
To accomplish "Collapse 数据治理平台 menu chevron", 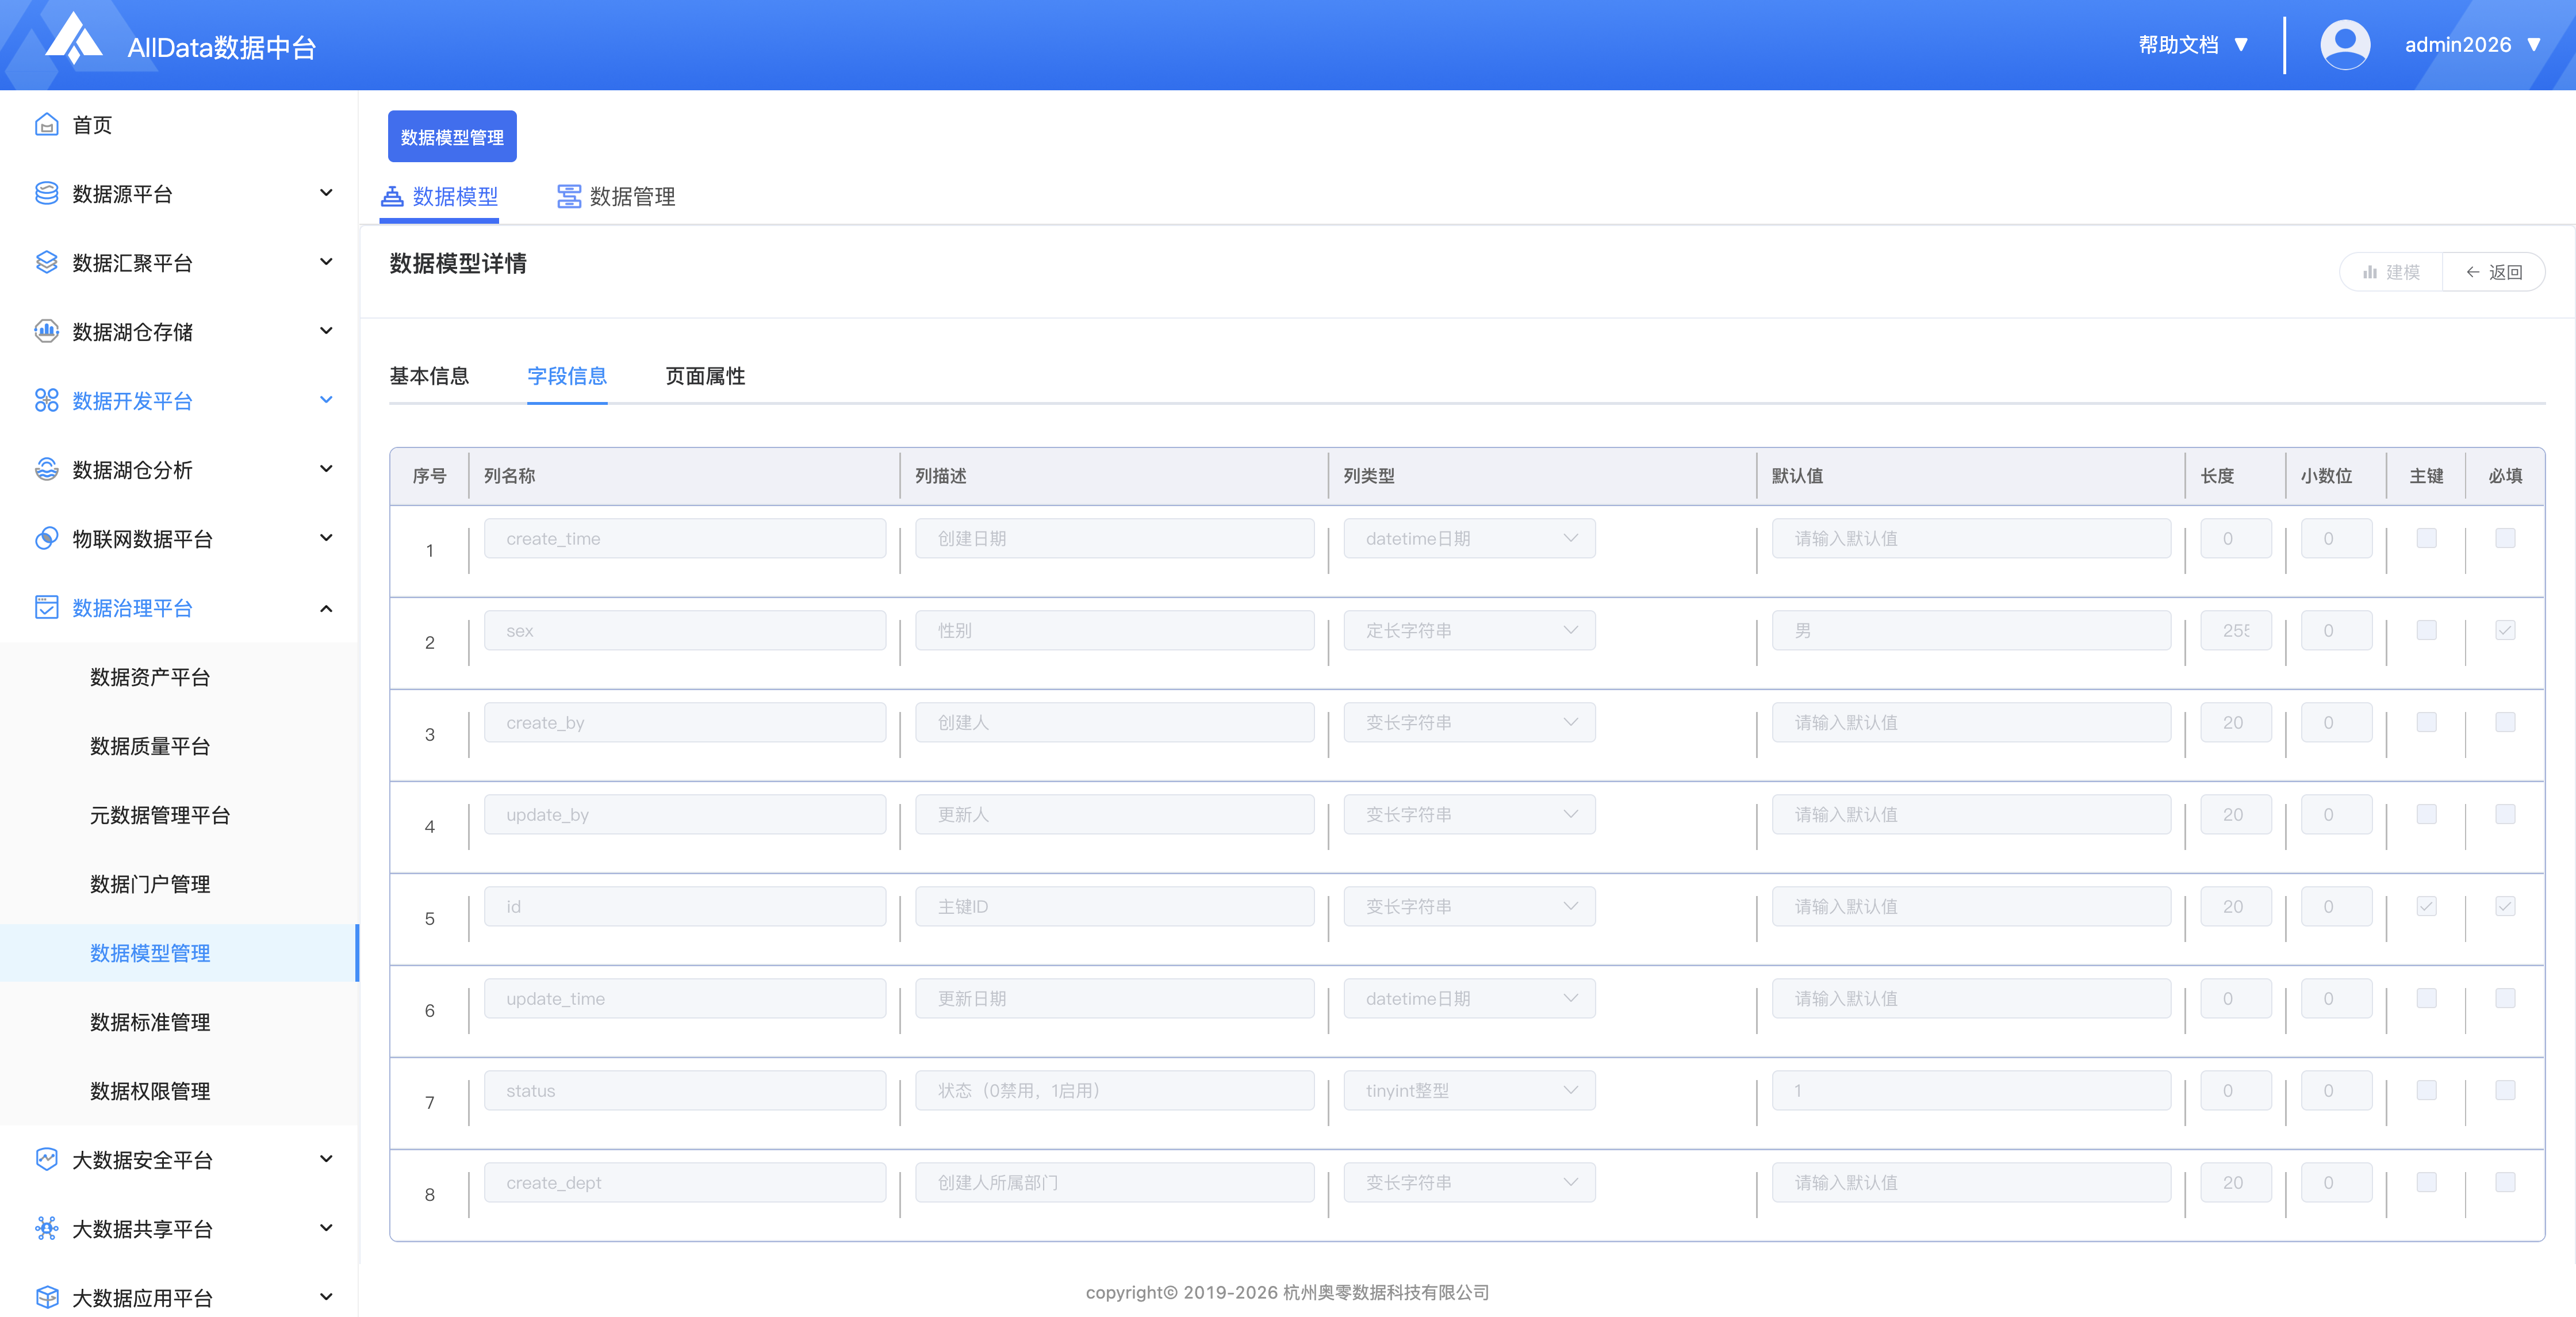I will (x=326, y=608).
